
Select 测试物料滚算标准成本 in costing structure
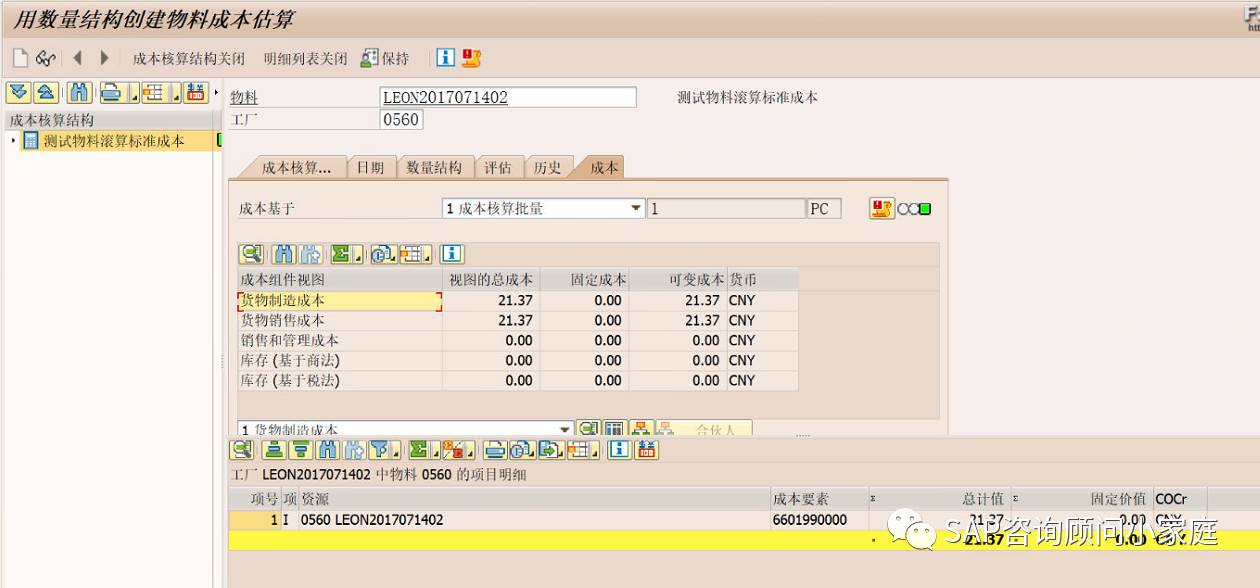[x=113, y=141]
